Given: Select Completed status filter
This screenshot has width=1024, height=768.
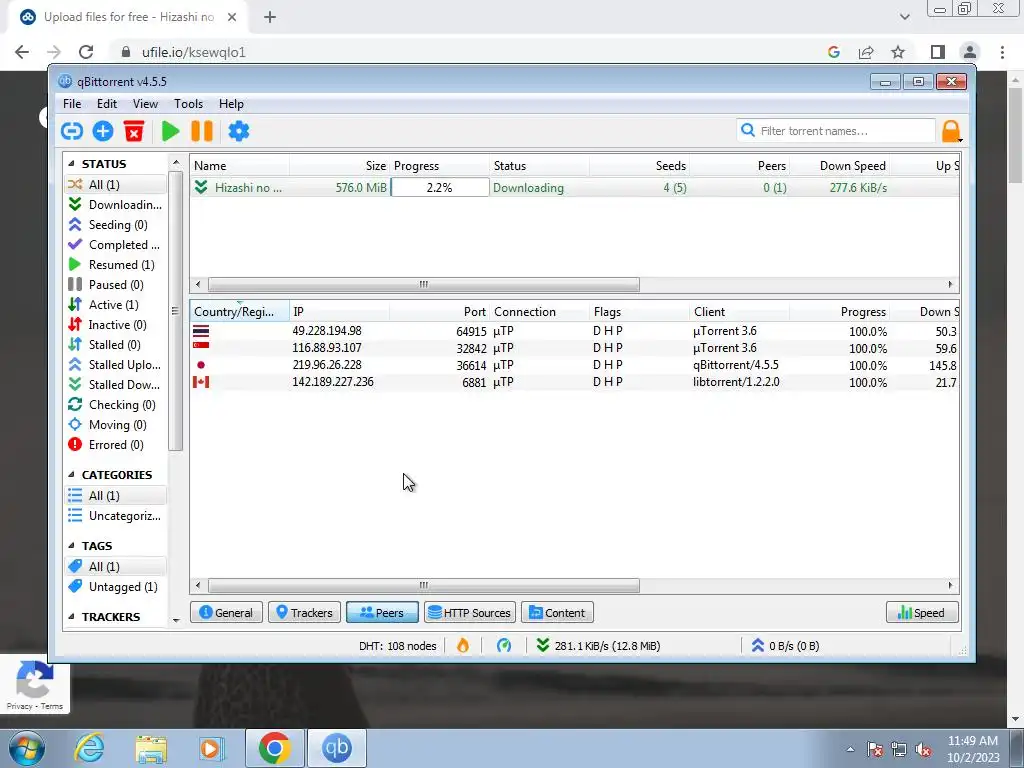Looking at the screenshot, I should 115,245.
